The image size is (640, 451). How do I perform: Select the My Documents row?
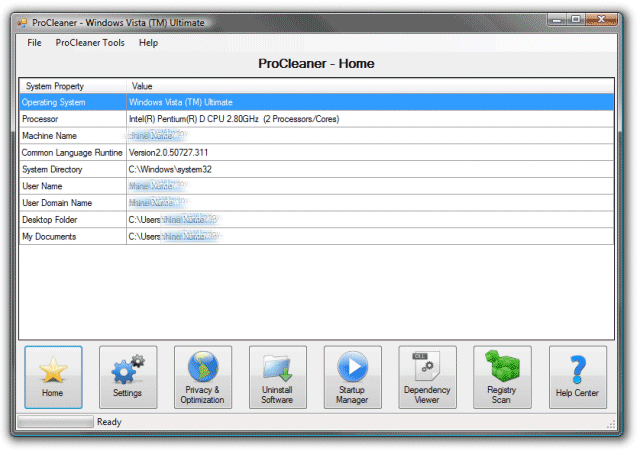pyautogui.click(x=317, y=236)
